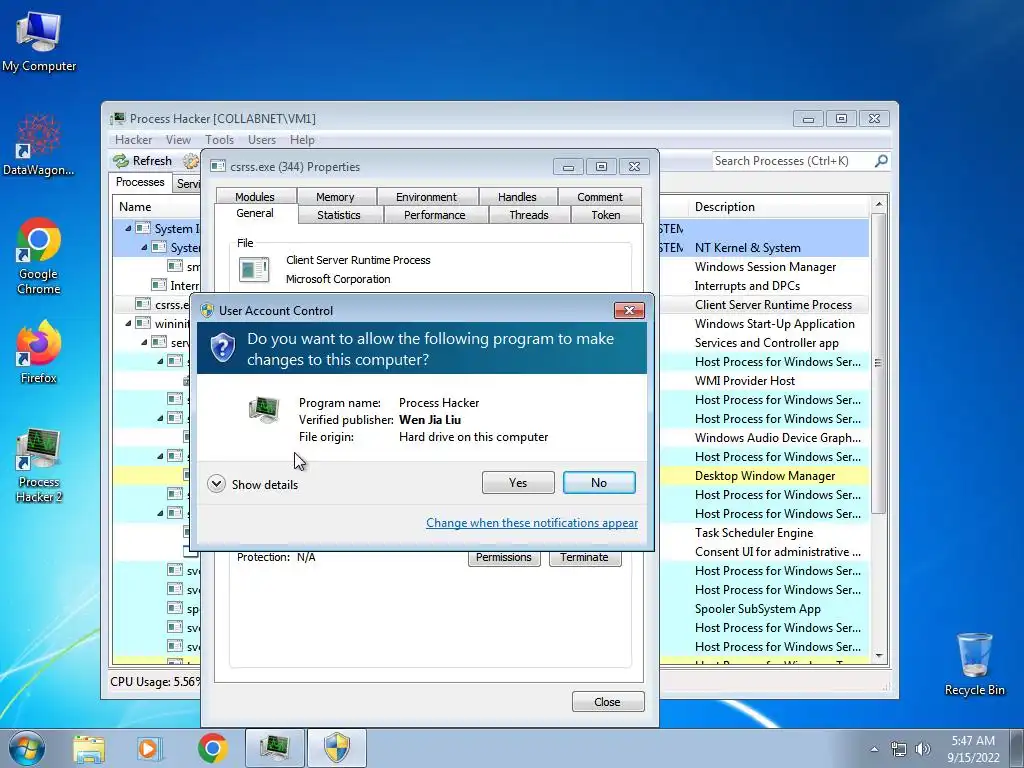Viewport: 1024px width, 768px height.
Task: Open Hacker menu
Action: (133, 140)
